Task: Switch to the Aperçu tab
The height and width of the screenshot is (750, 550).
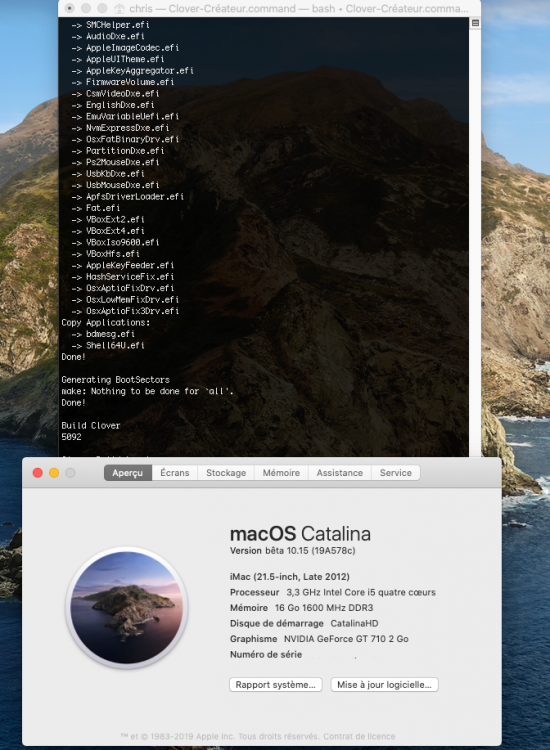Action: pyautogui.click(x=128, y=473)
